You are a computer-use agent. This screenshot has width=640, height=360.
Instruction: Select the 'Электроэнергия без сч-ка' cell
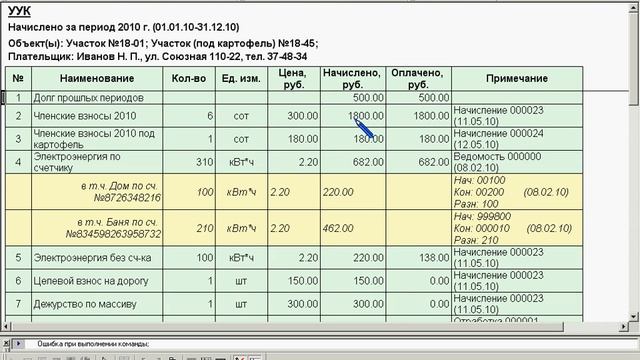tap(97, 258)
